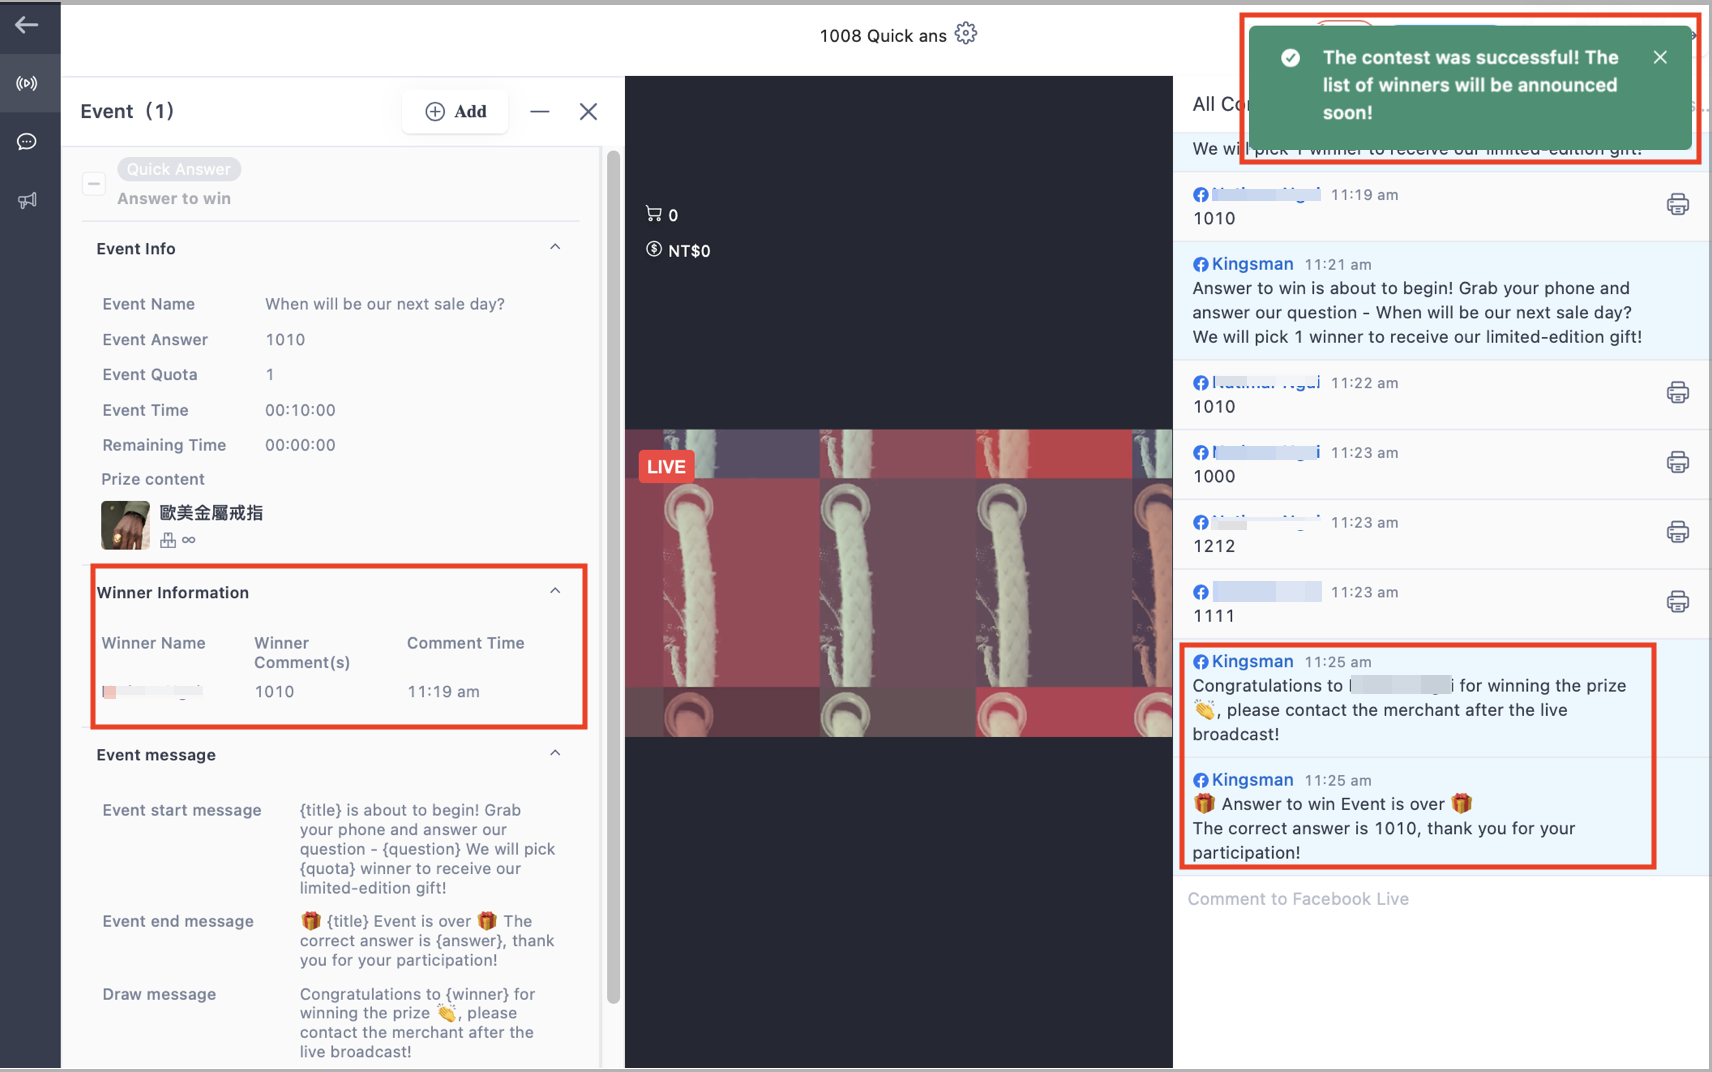1712x1072 pixels.
Task: Click Remaining Time value 00:00:00
Action: (x=300, y=445)
